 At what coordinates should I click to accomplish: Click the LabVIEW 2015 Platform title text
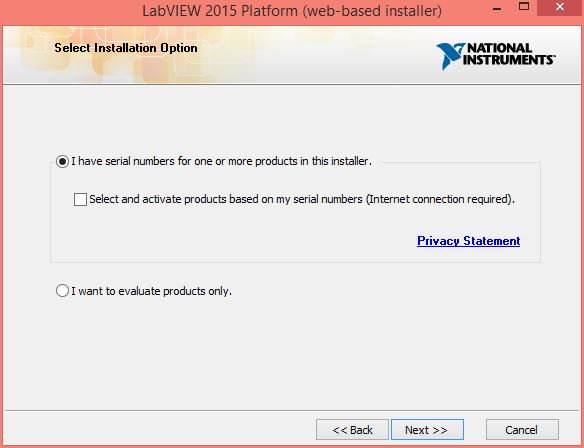coord(292,10)
